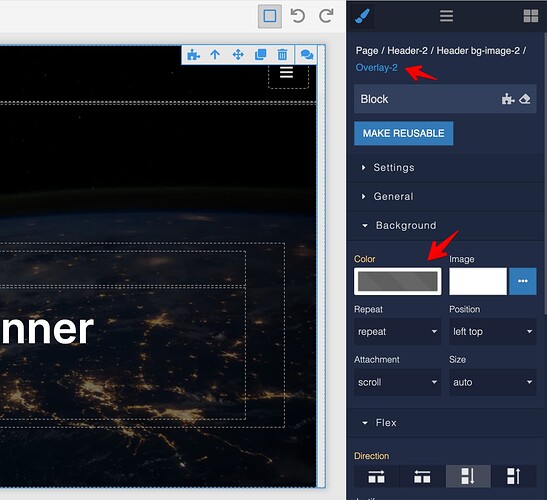Click the puzzle piece icon in block toolbar

tap(193, 55)
